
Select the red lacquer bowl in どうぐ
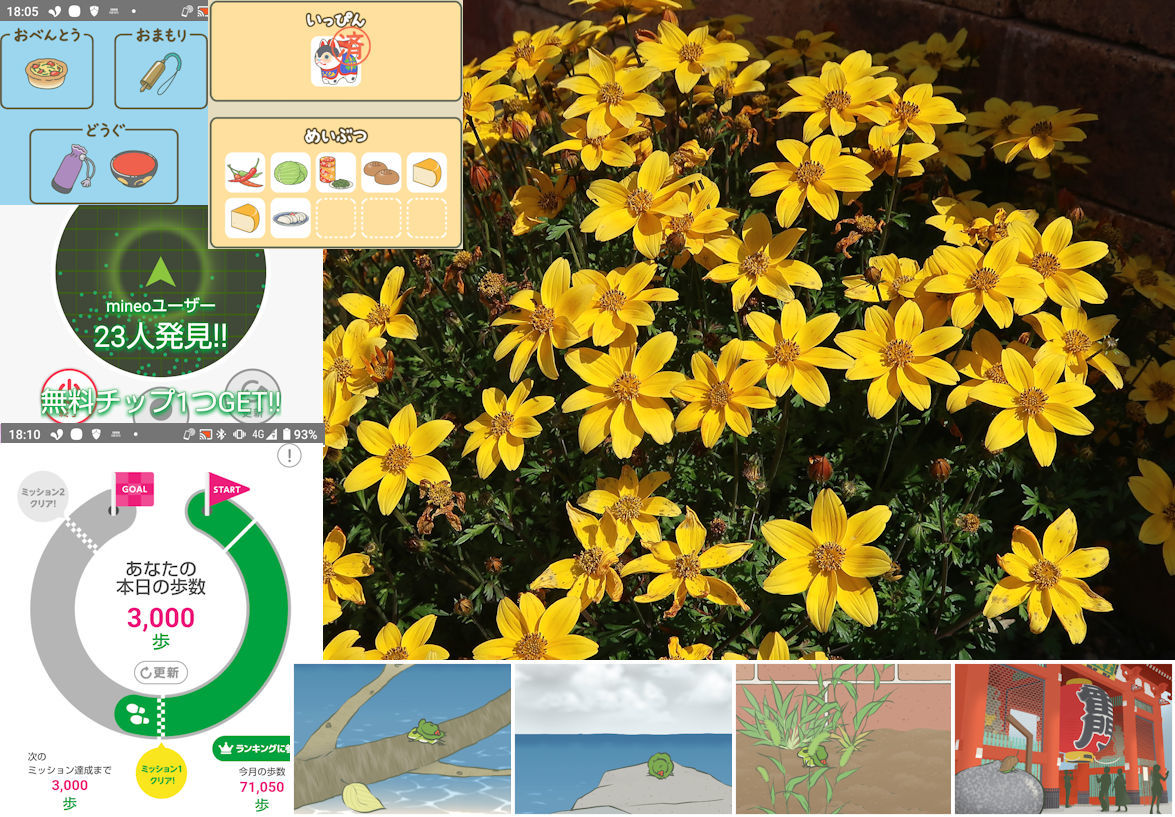click(134, 168)
